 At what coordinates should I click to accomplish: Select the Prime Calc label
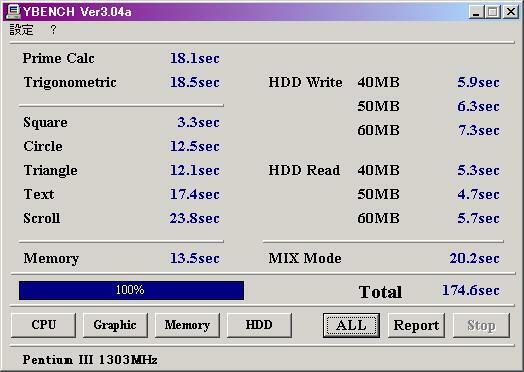click(x=58, y=58)
